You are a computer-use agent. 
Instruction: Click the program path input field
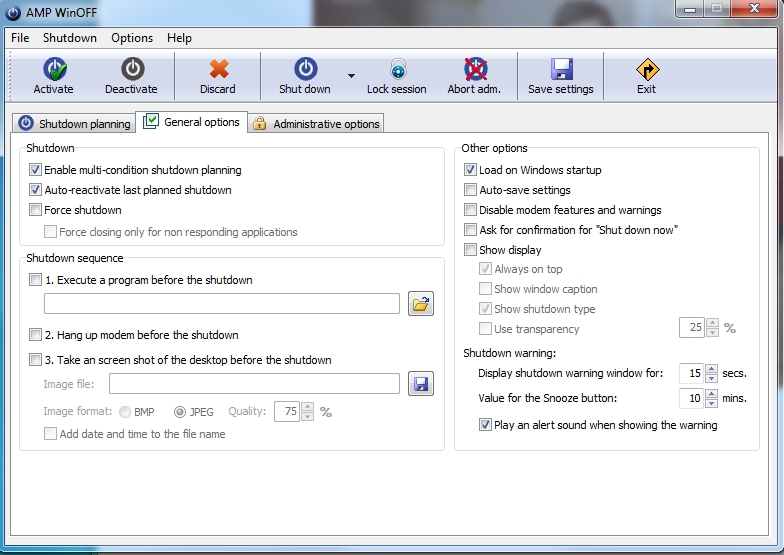coord(222,304)
